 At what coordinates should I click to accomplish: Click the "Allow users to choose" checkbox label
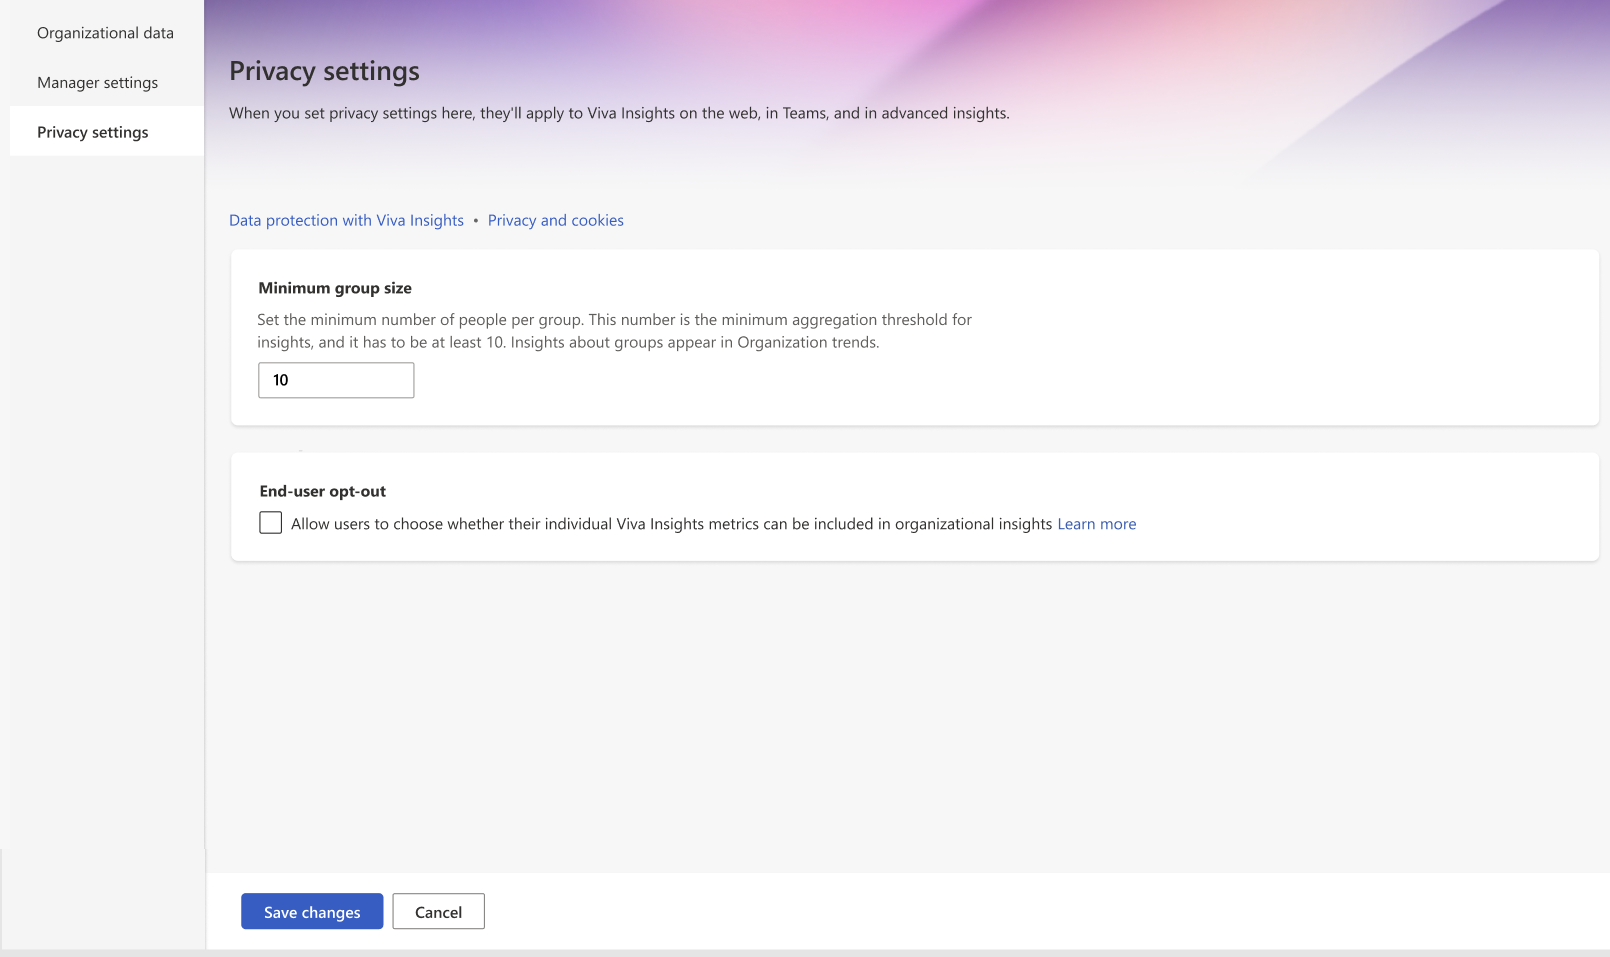click(x=670, y=524)
